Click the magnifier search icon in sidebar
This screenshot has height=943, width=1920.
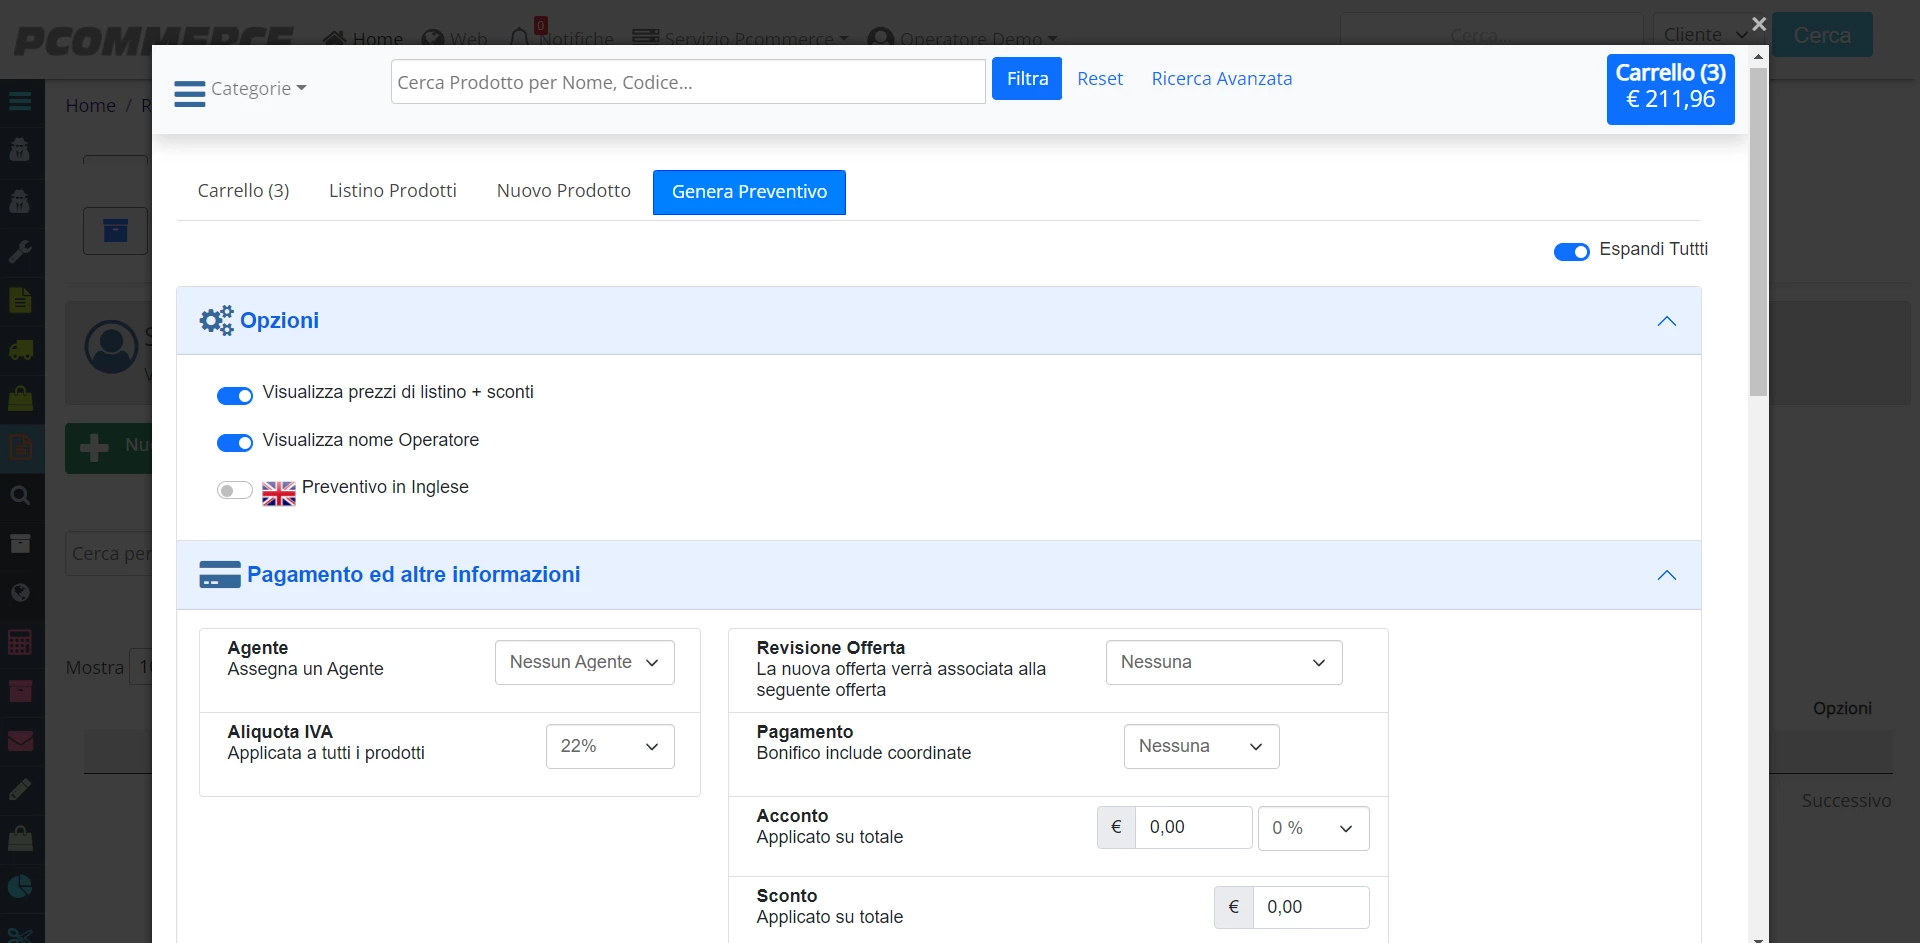coord(20,495)
